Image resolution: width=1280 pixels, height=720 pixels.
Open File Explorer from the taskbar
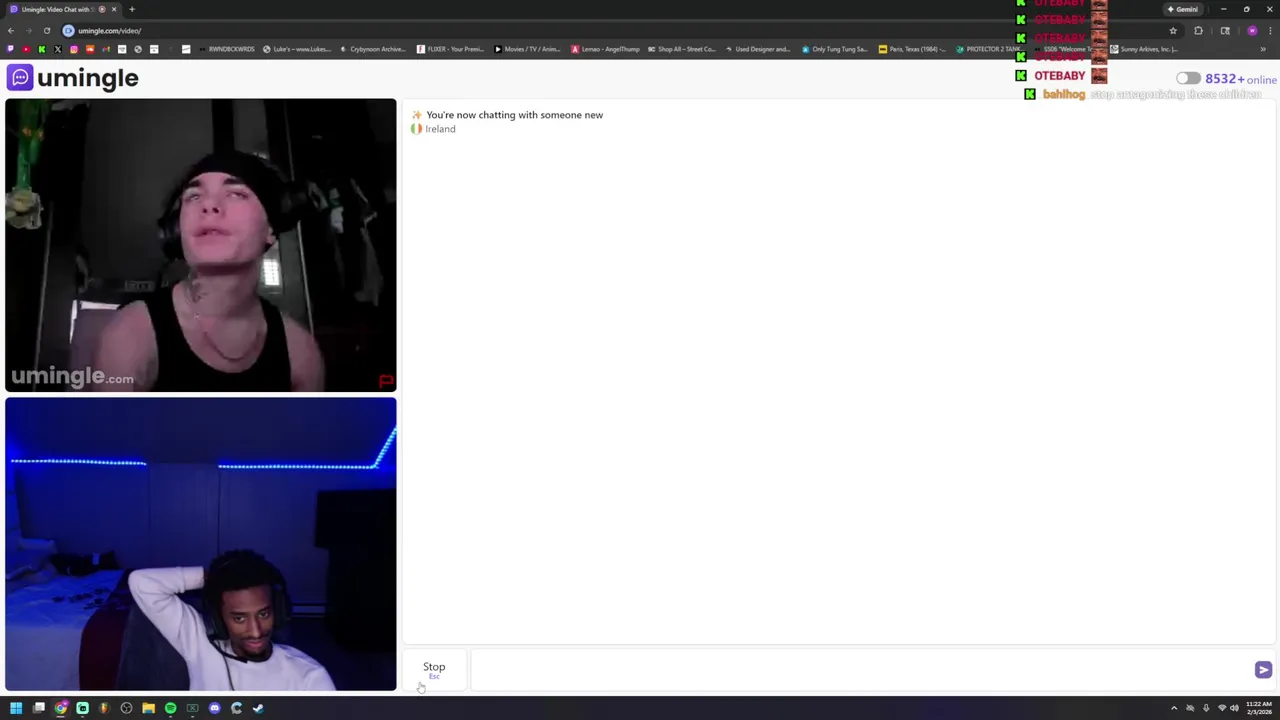tap(148, 708)
